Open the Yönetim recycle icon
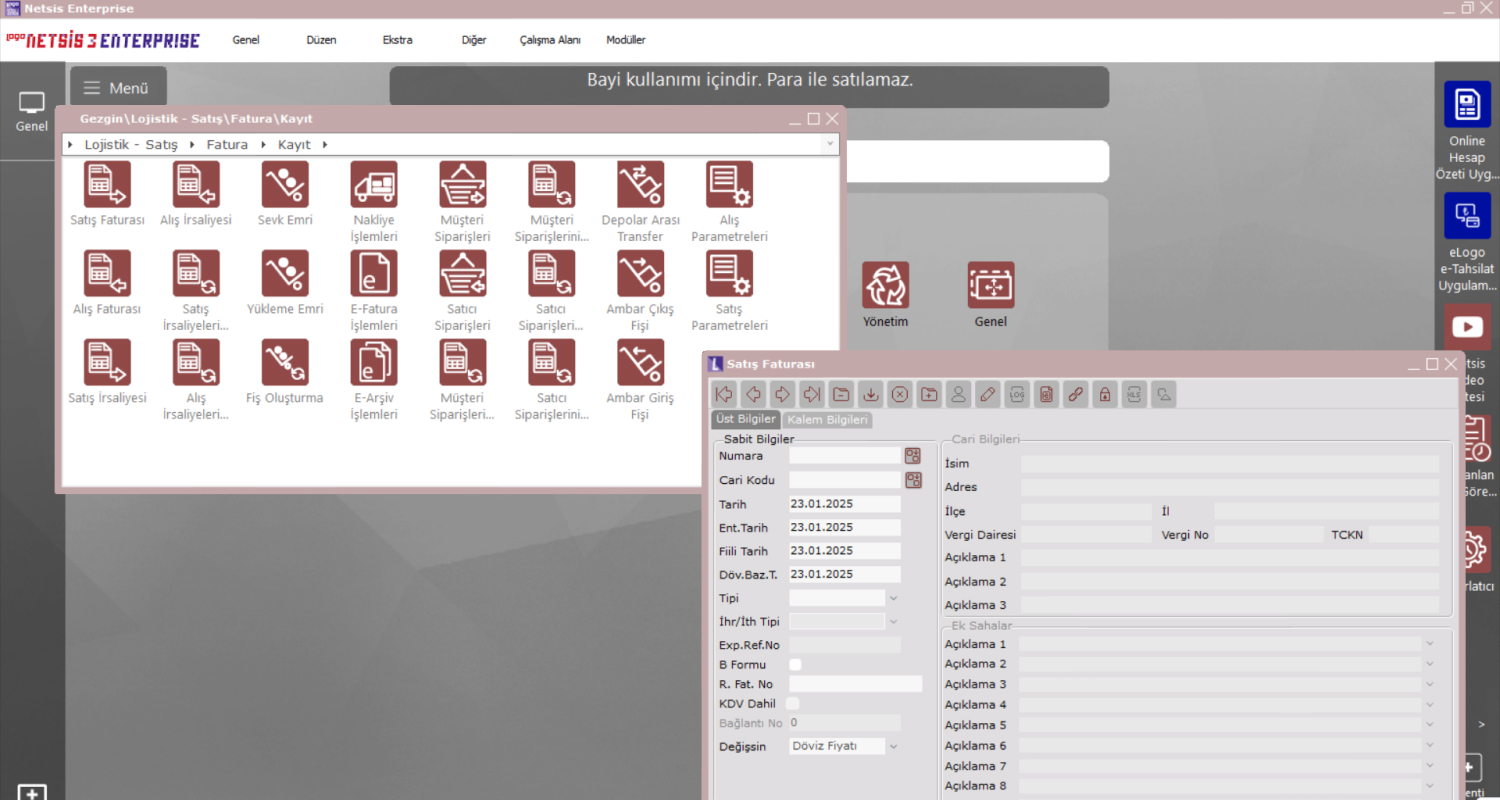1500x800 pixels. pos(886,285)
